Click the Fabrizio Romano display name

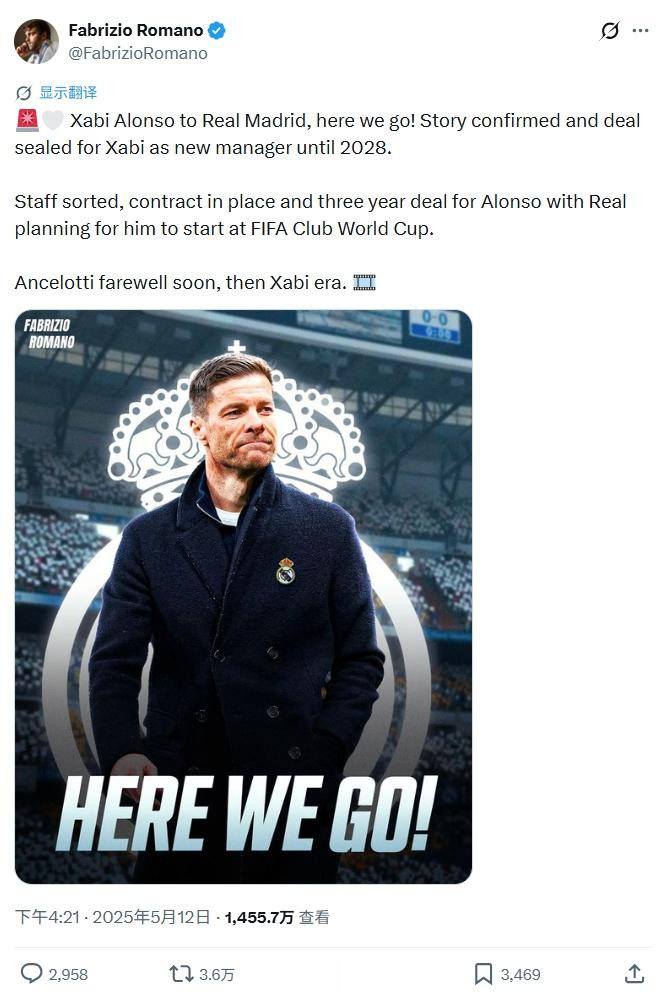click(x=136, y=30)
